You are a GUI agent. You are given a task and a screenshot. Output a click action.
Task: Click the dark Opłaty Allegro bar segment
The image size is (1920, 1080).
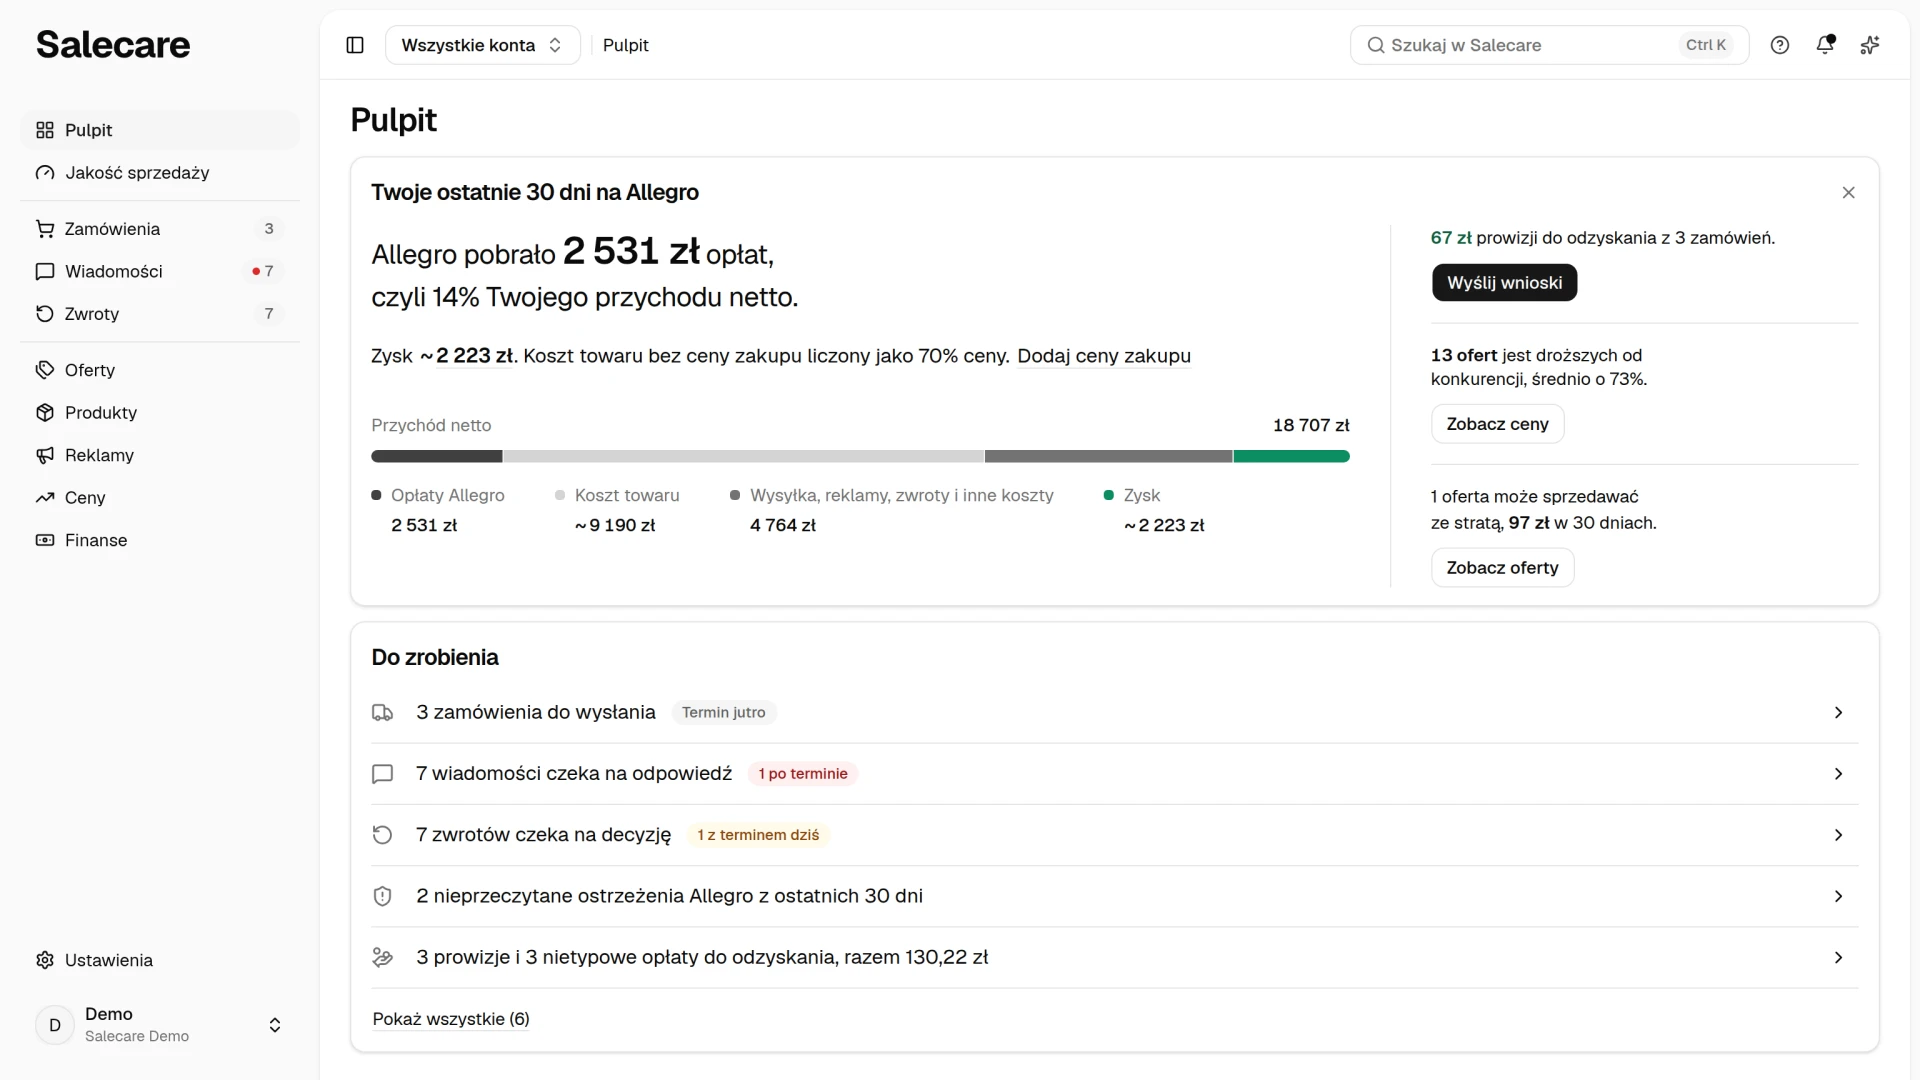click(x=437, y=456)
